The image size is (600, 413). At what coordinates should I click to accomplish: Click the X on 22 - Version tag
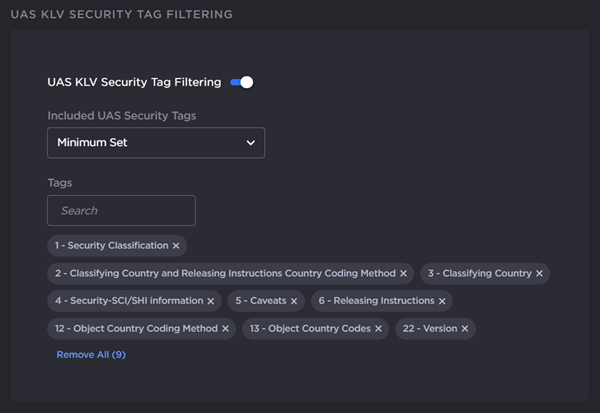pos(465,329)
